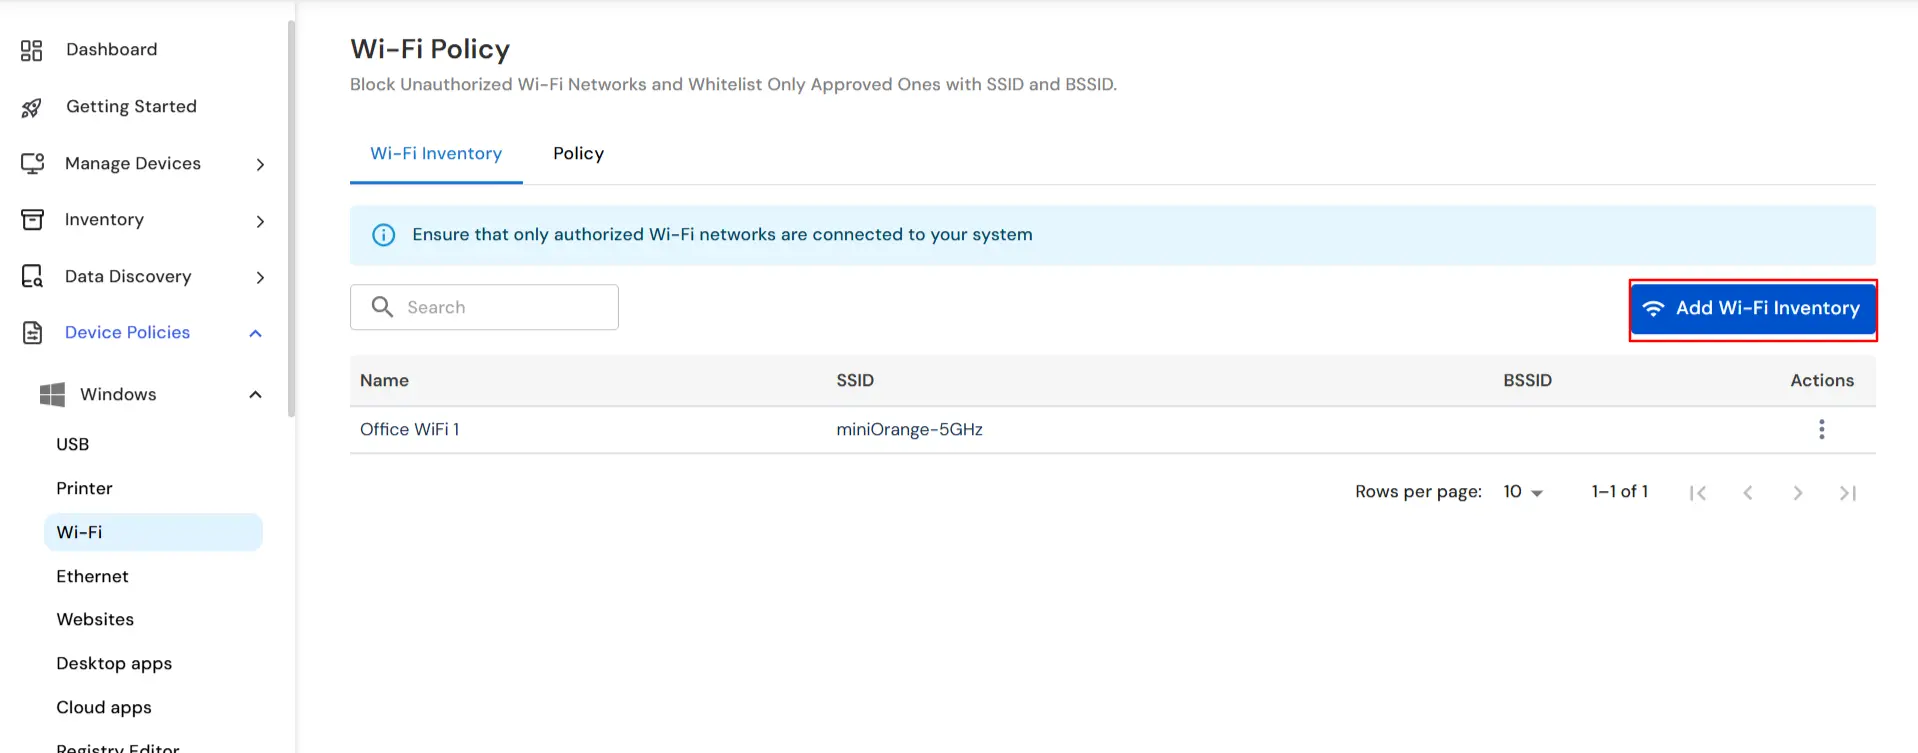Open Rows per page dropdown
This screenshot has height=753, width=1918.
1523,492
